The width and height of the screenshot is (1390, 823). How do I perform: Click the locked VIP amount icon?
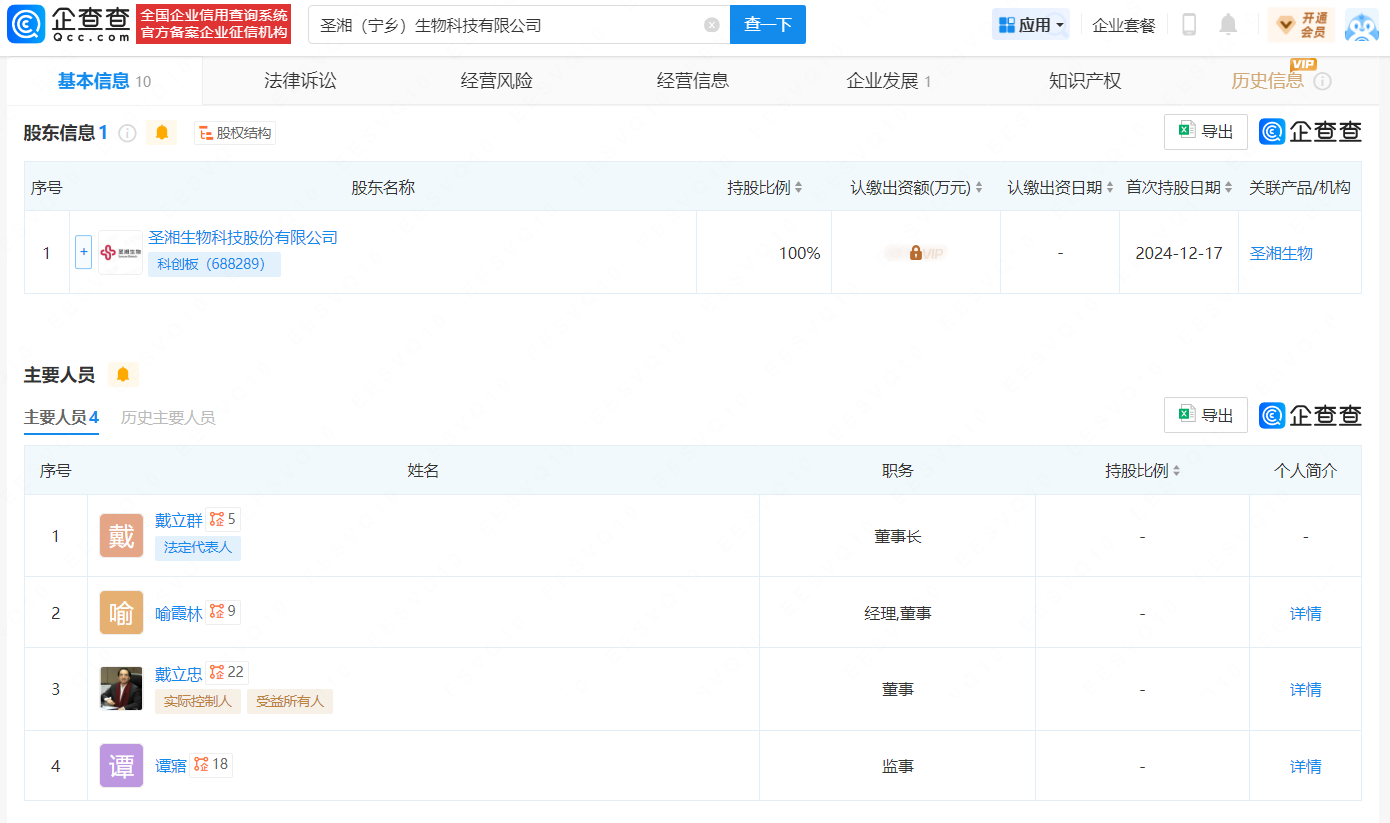pyautogui.click(x=915, y=253)
